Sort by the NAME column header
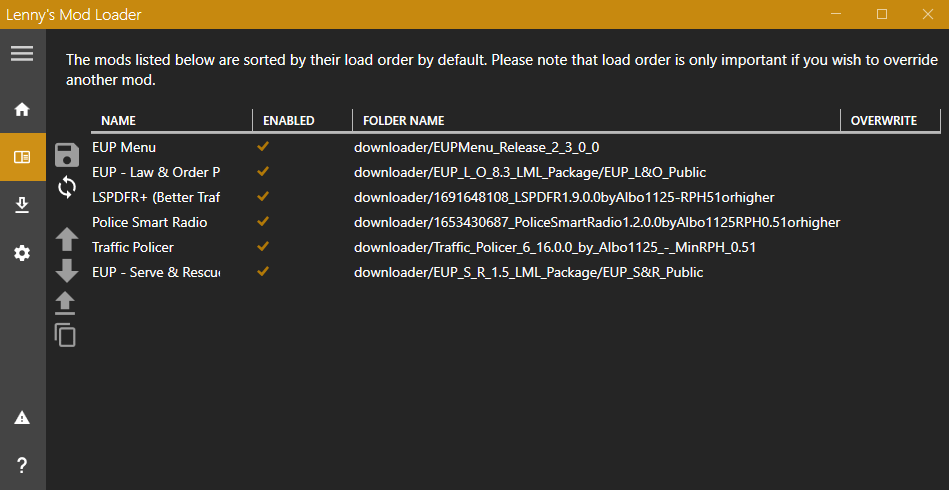The image size is (949, 490). [119, 121]
